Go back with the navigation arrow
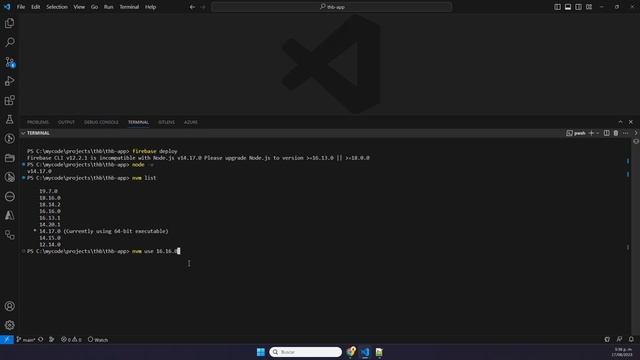The image size is (640, 360). click(192, 7)
